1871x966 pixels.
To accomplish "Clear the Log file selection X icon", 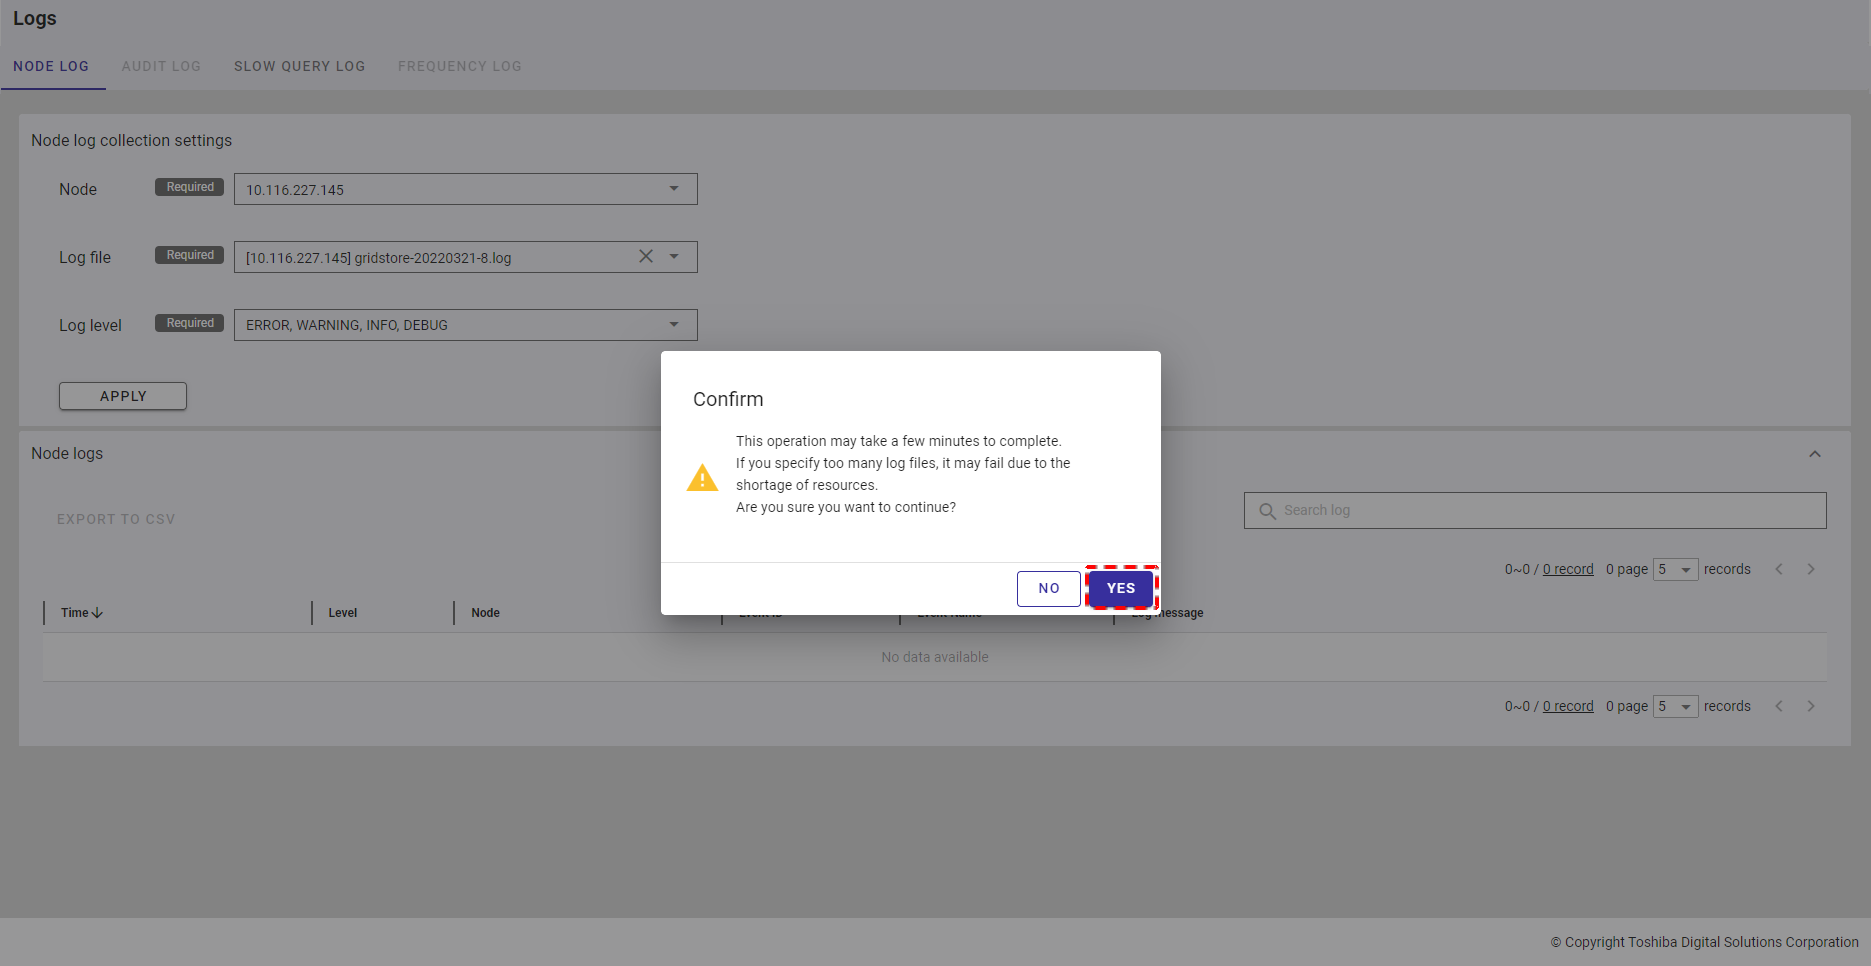I will pyautogui.click(x=646, y=257).
